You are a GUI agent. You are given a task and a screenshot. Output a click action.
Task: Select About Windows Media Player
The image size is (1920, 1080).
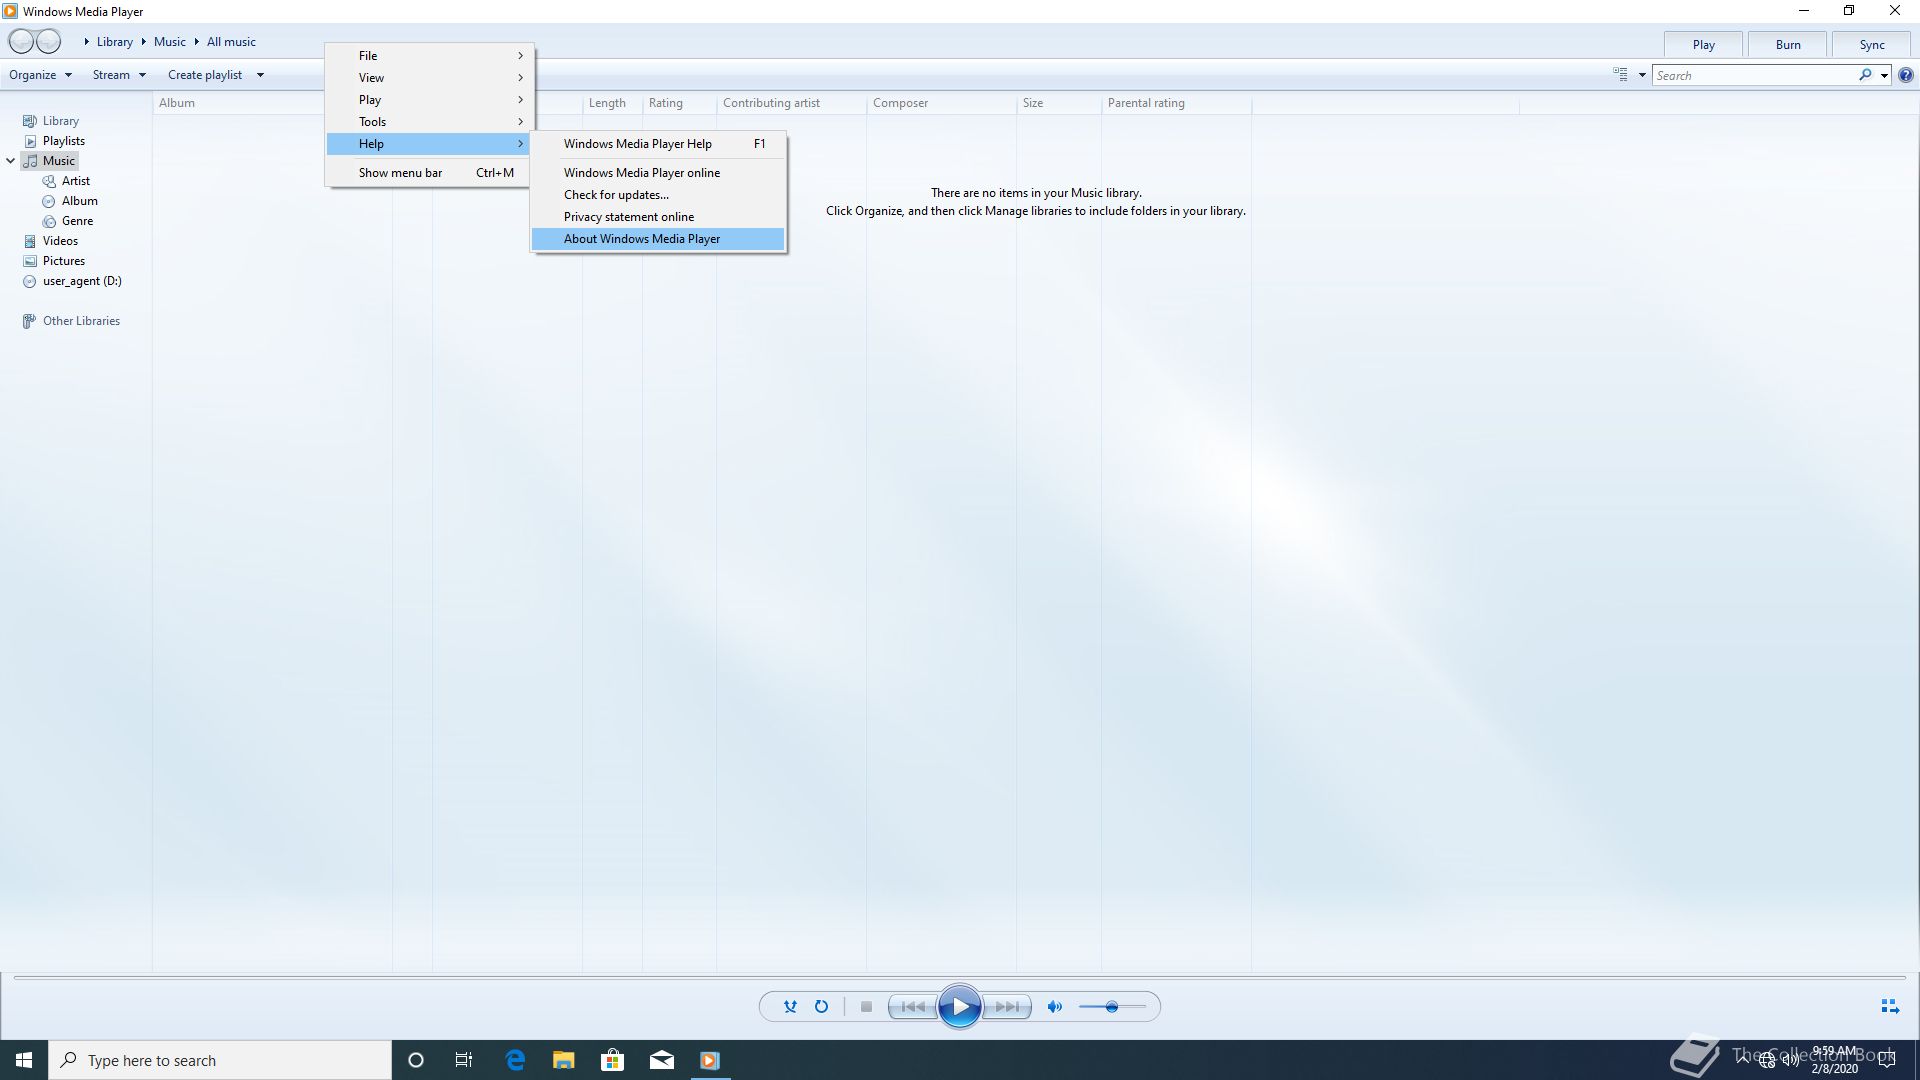click(x=641, y=239)
